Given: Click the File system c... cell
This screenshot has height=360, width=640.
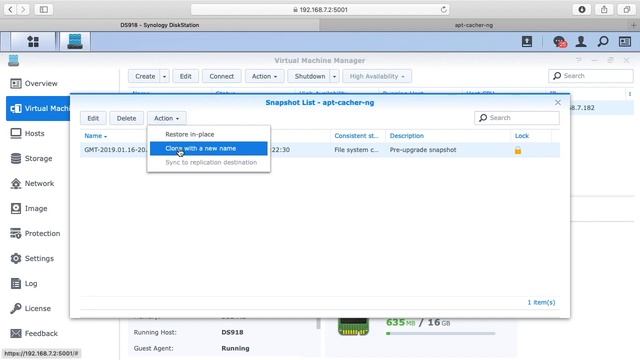Looking at the screenshot, I should click(356, 150).
